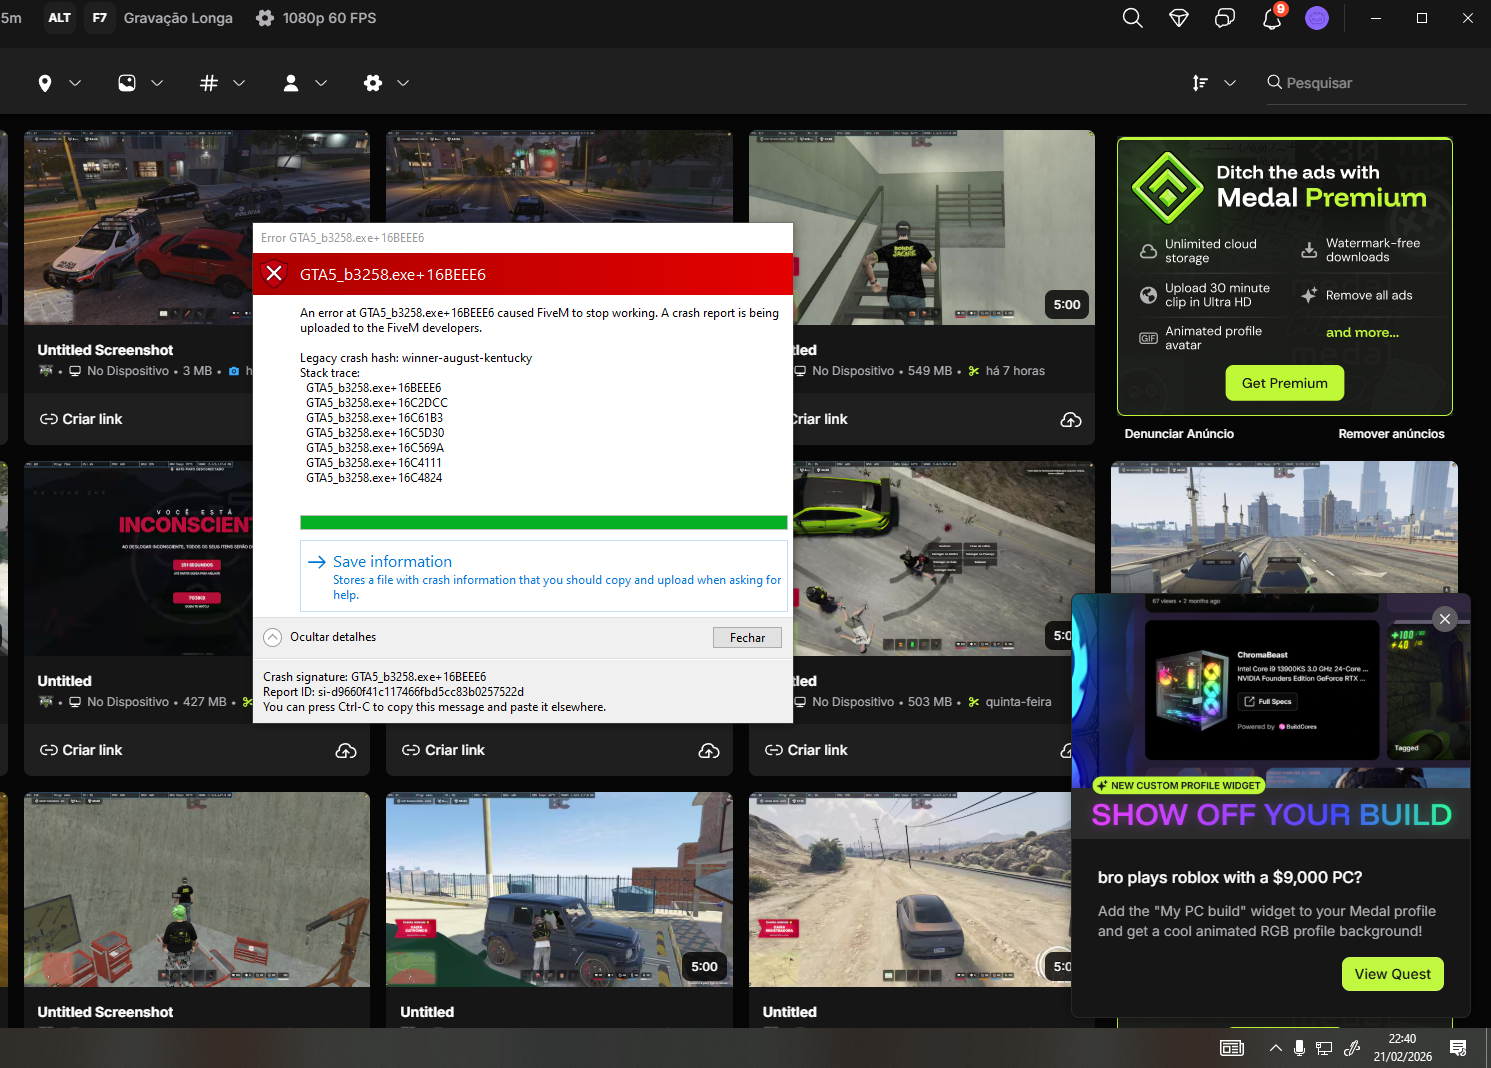The width and height of the screenshot is (1491, 1068).
Task: Expand the hashtag filter chevron
Action: [x=239, y=83]
